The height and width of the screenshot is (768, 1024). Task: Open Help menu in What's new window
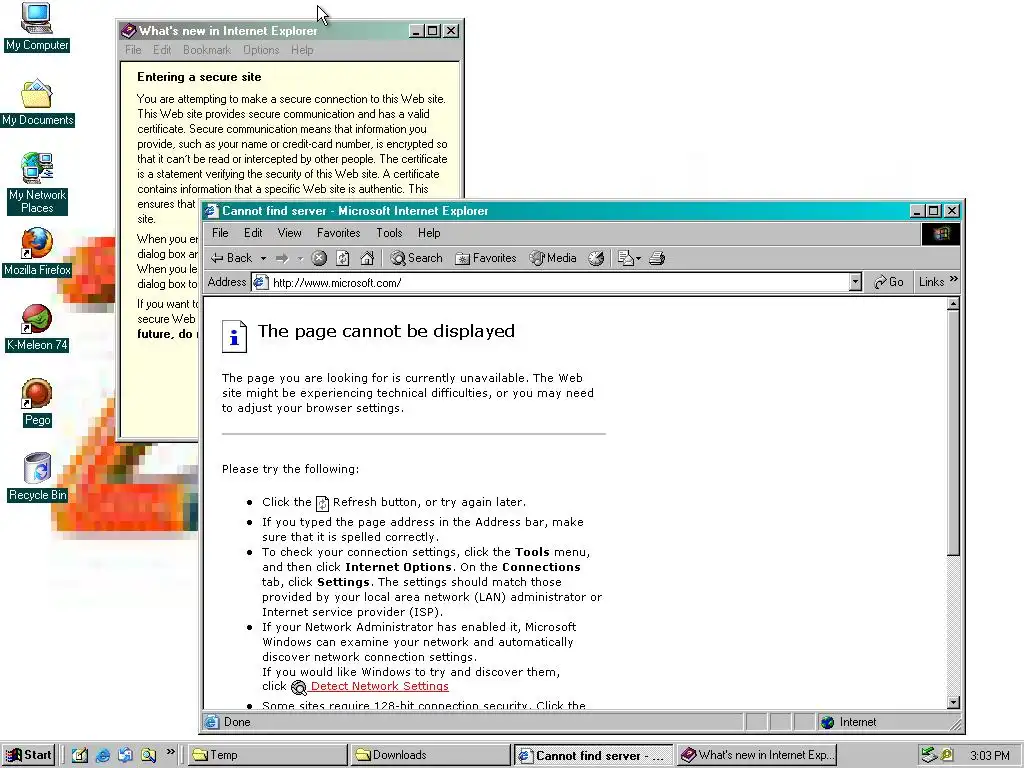(302, 50)
